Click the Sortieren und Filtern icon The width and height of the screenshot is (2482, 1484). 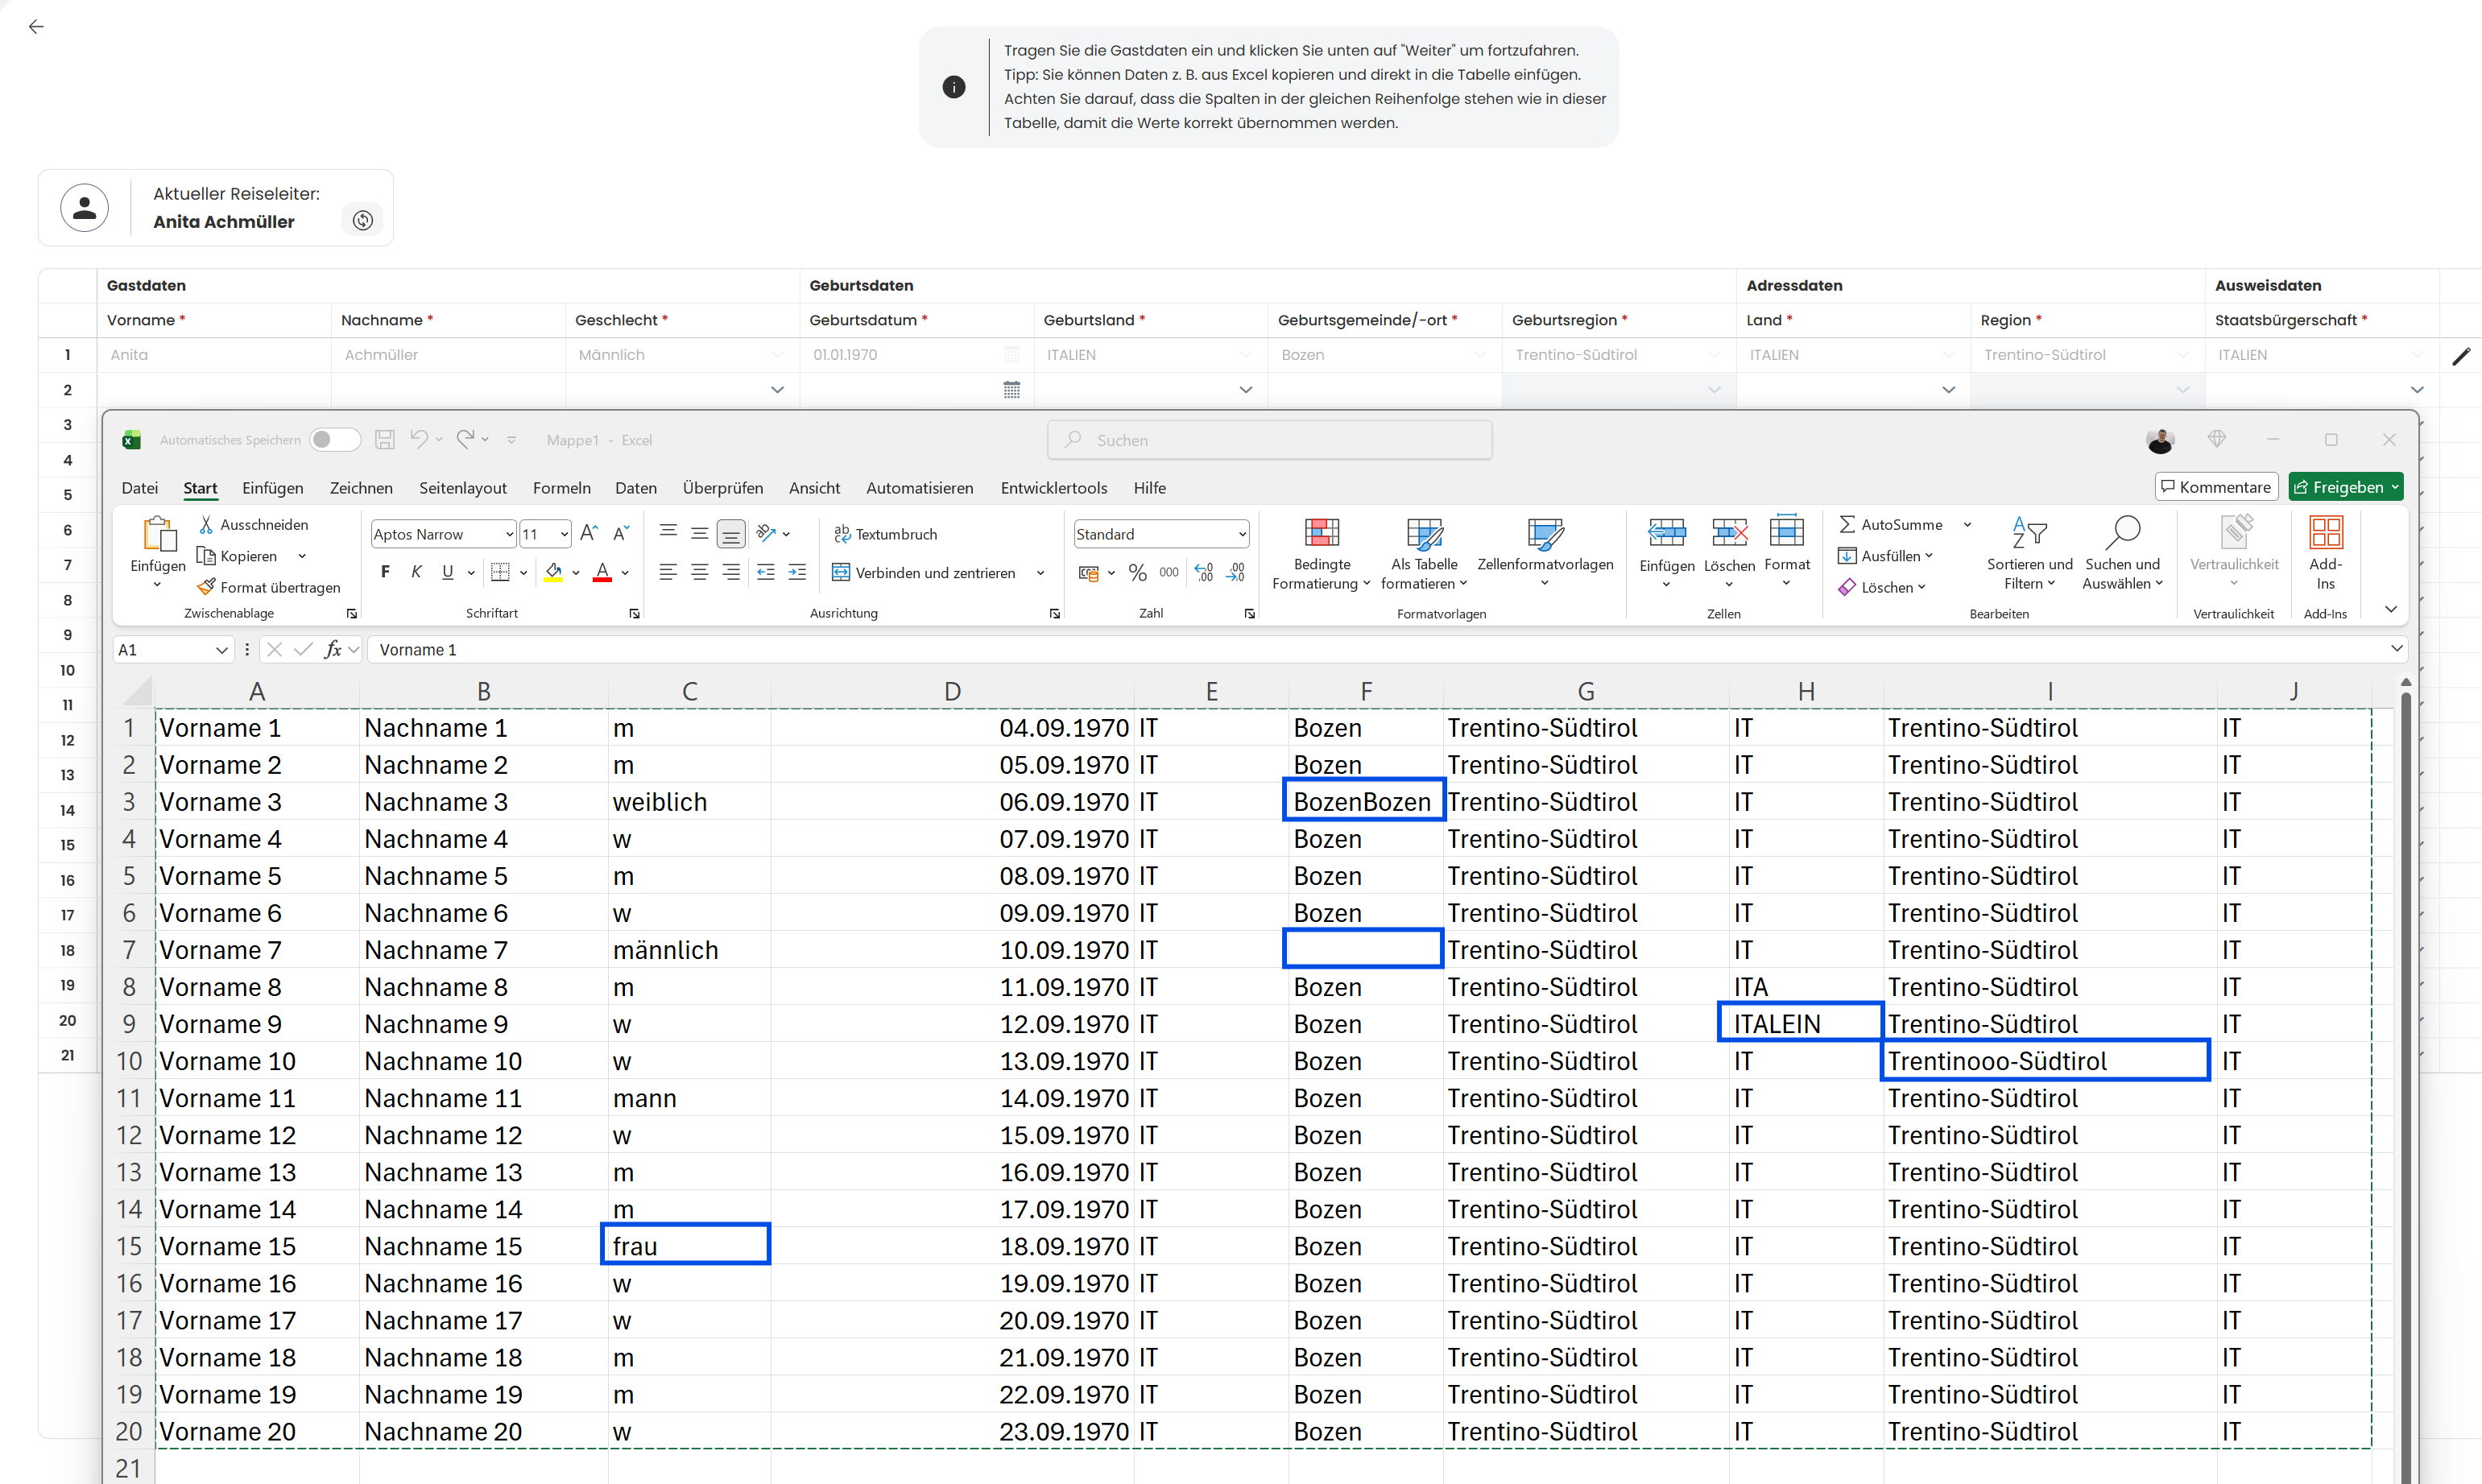point(2029,533)
